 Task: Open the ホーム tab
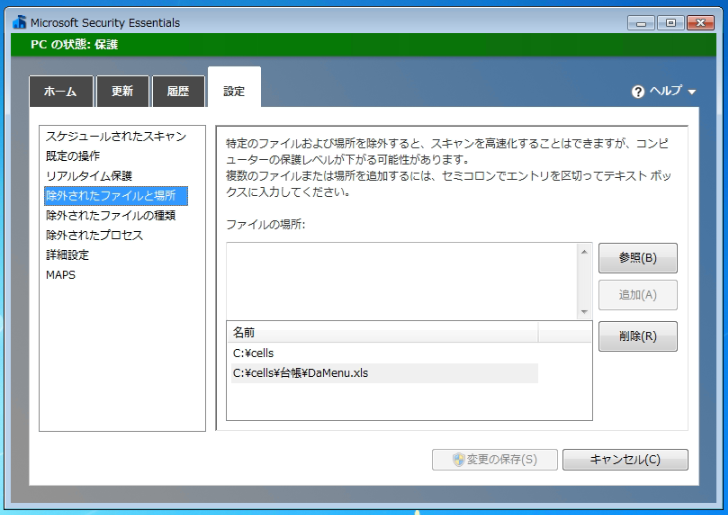(61, 91)
